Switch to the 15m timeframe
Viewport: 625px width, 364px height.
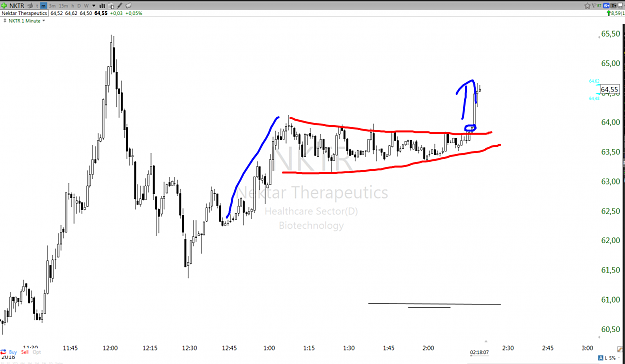(x=63, y=6)
